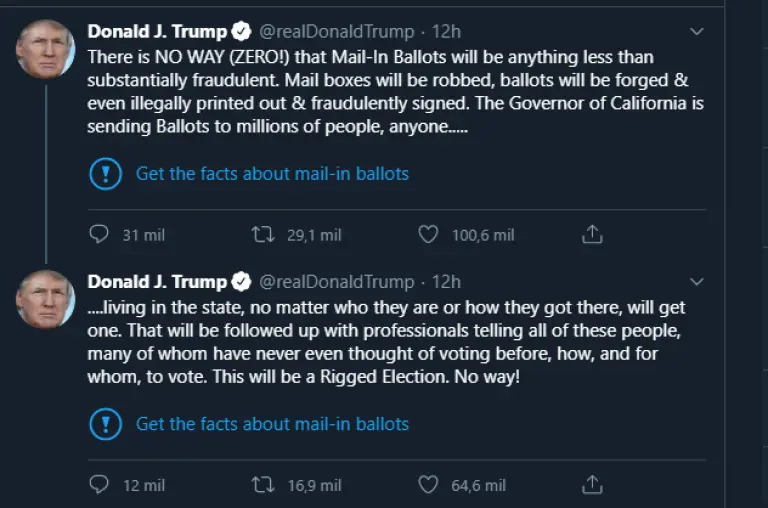
Task: Click exclamation info icon on second tweet
Action: (105, 423)
